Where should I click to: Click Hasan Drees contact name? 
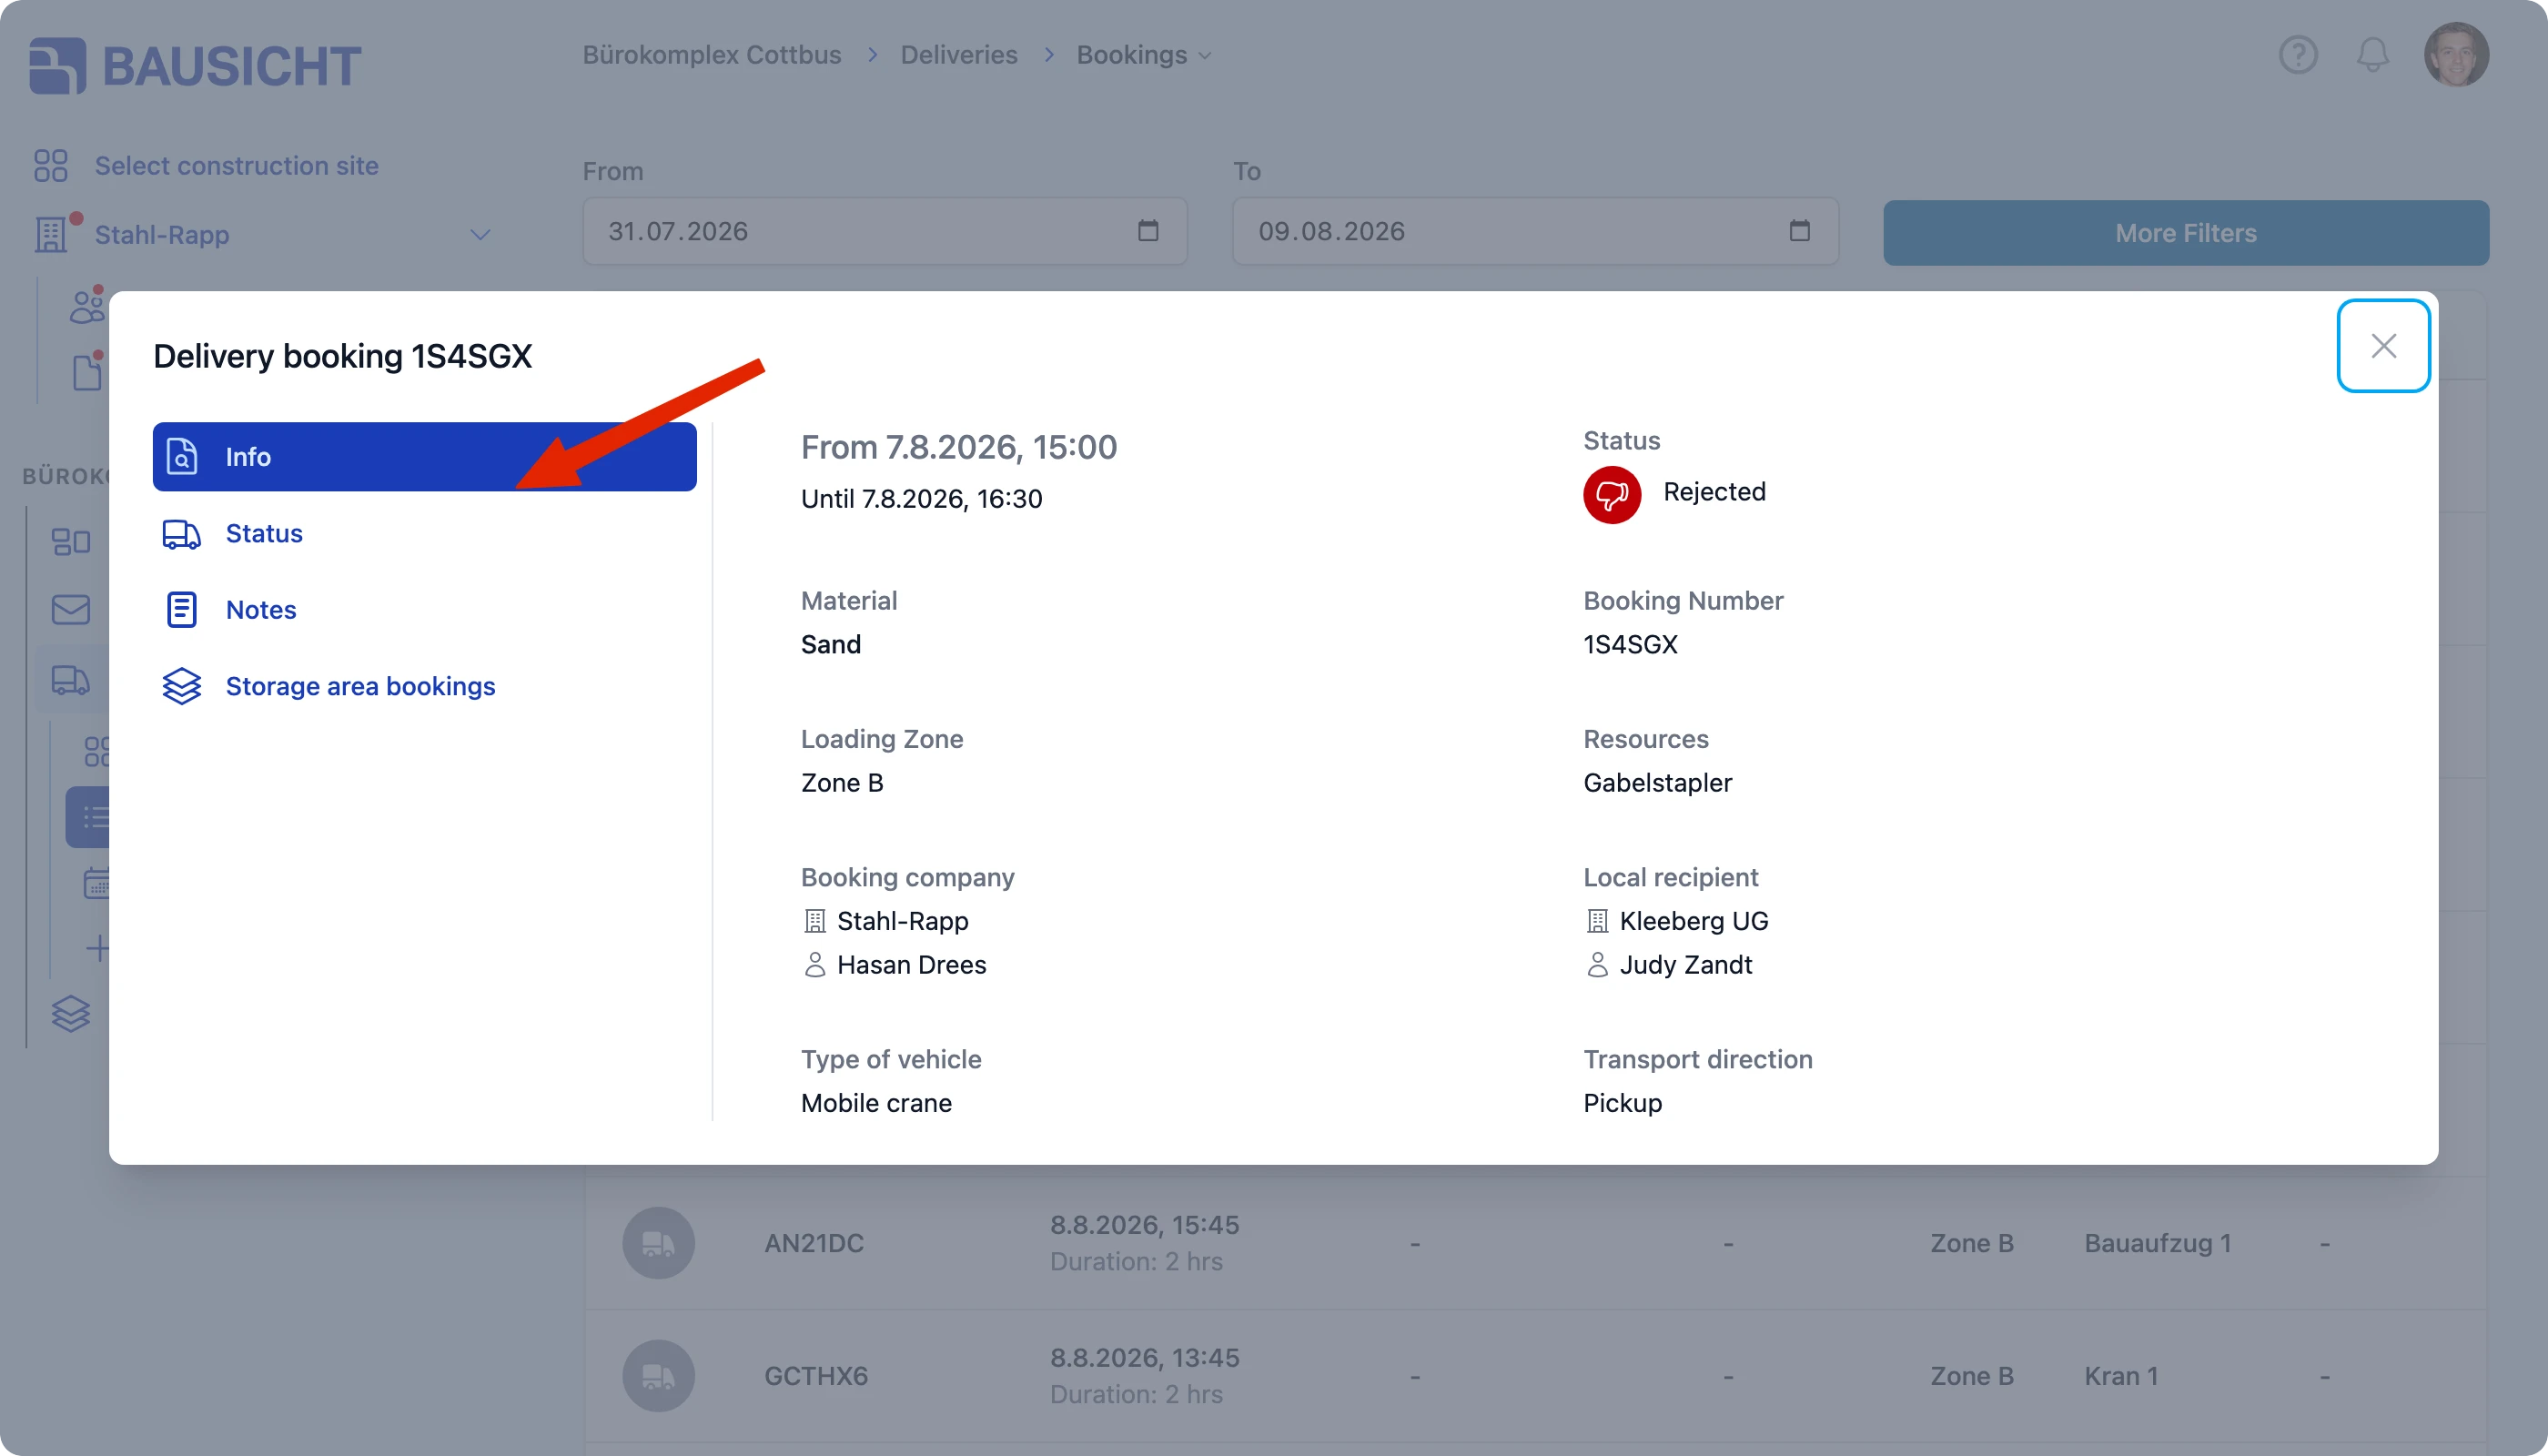[x=911, y=965]
